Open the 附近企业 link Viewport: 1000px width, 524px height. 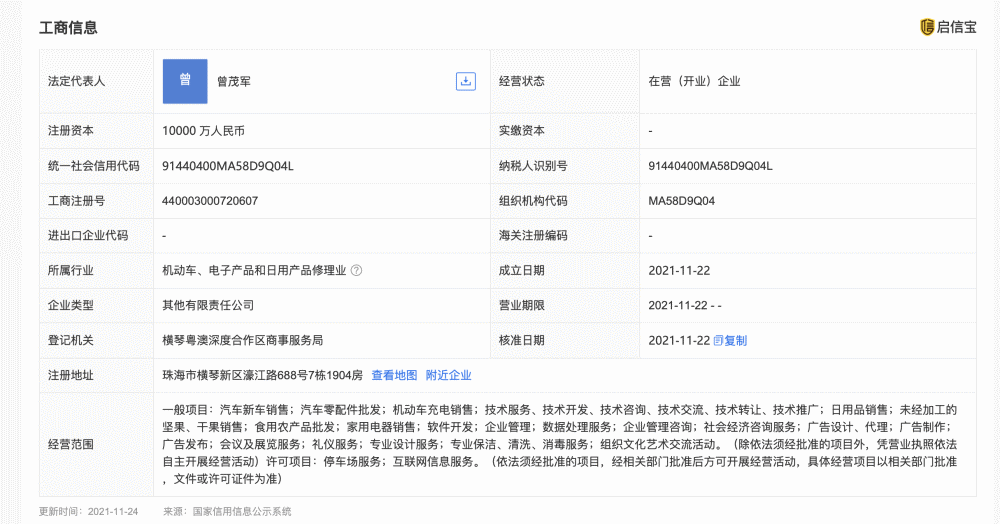coord(448,375)
